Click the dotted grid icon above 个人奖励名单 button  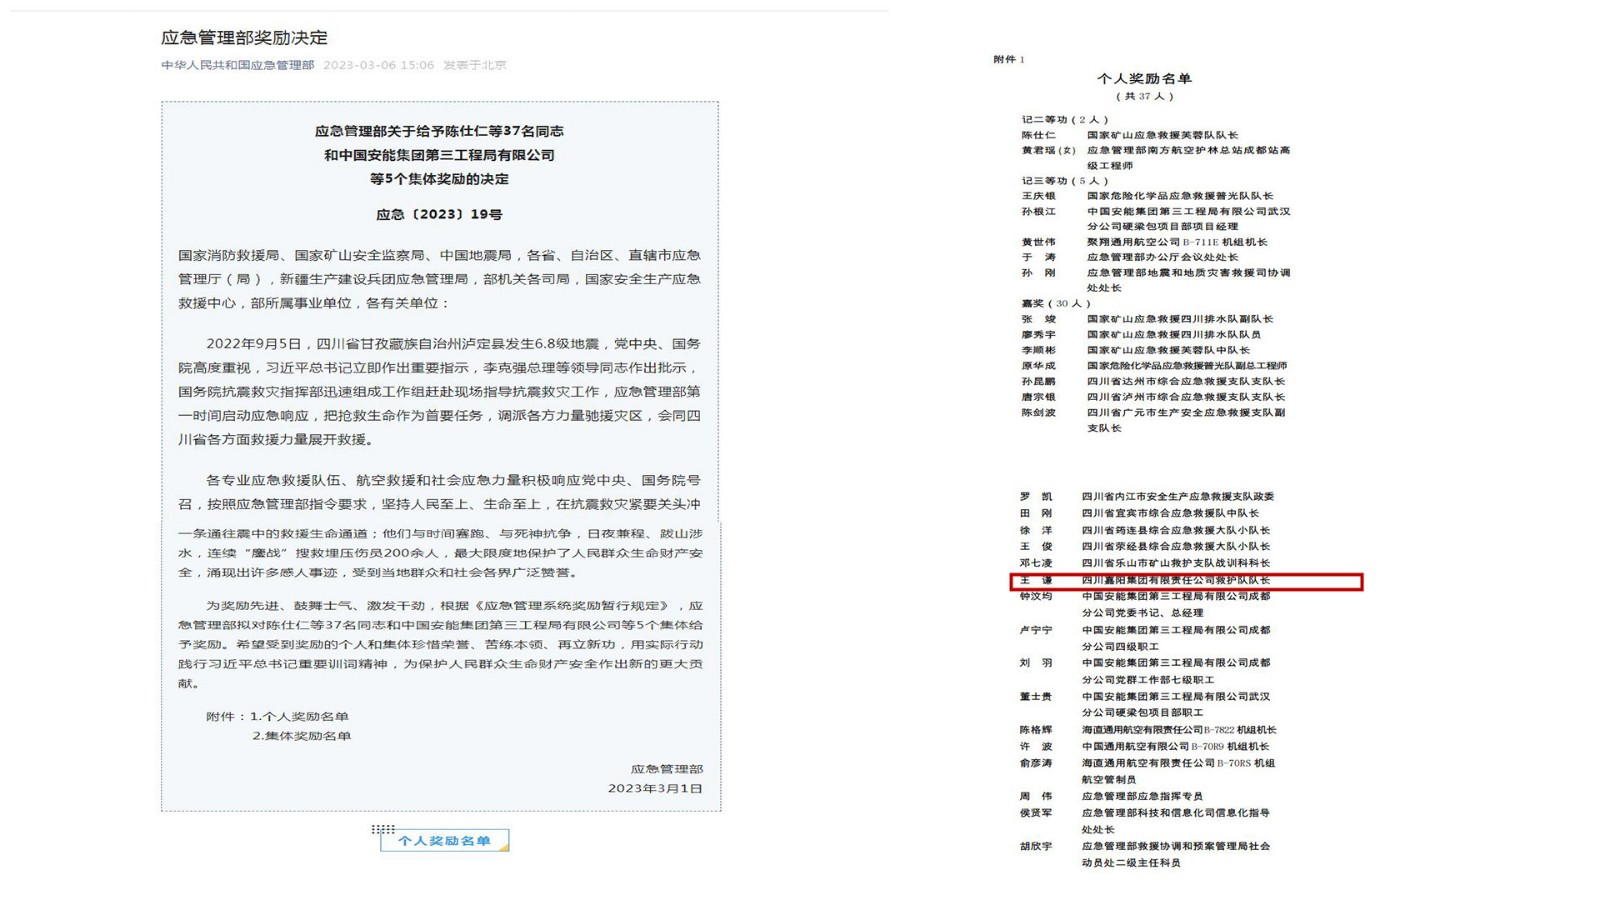(x=383, y=829)
